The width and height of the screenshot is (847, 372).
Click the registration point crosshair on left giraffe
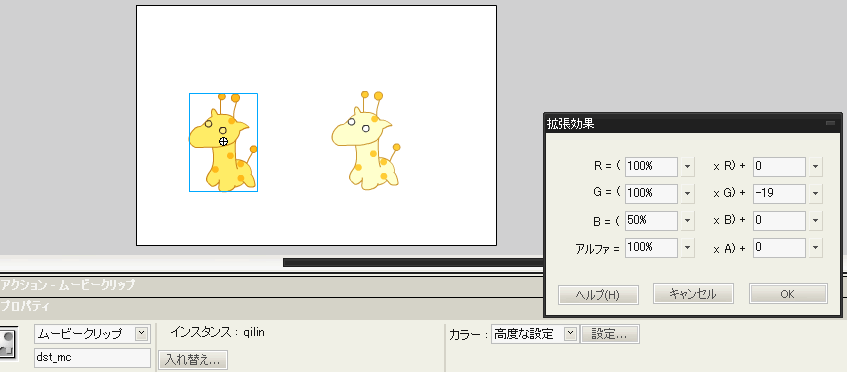tap(223, 141)
